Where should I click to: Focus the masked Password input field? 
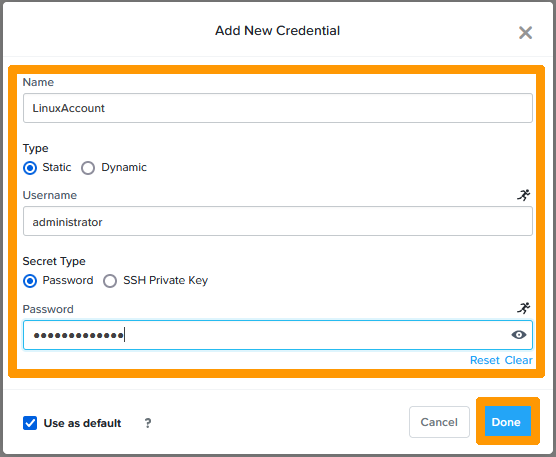[x=278, y=335]
